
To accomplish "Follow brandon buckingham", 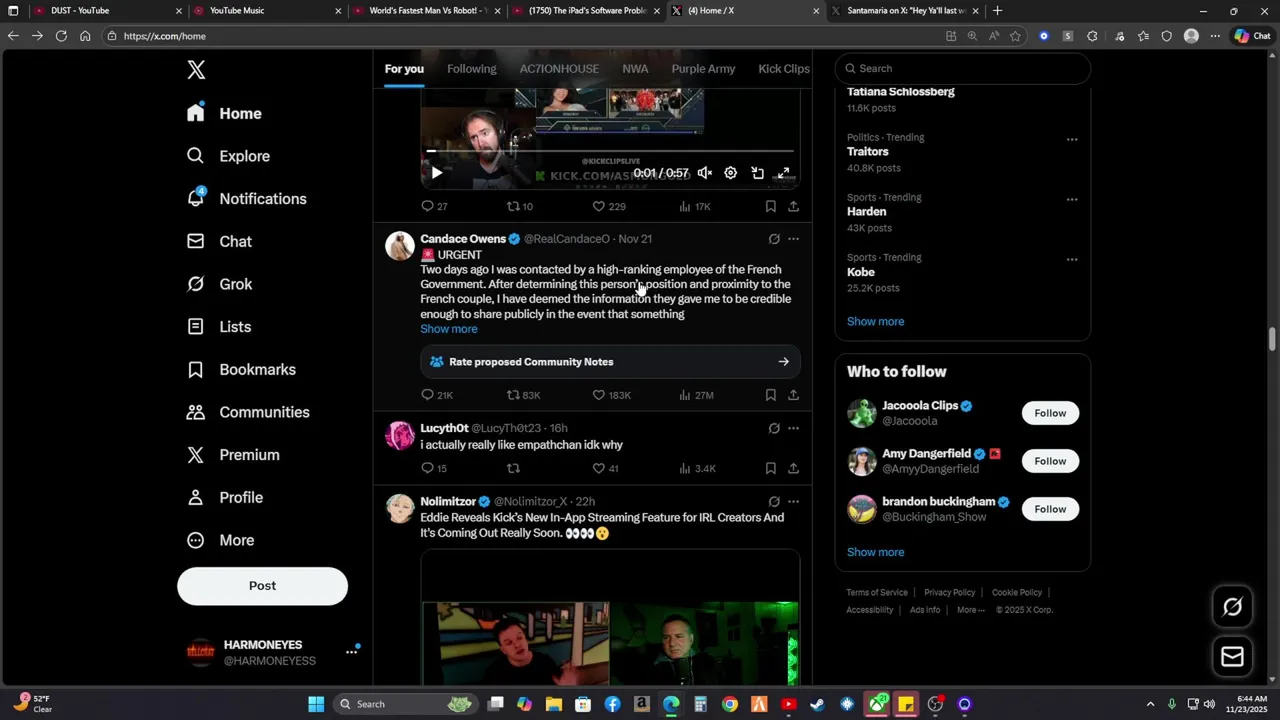I will (x=1050, y=509).
